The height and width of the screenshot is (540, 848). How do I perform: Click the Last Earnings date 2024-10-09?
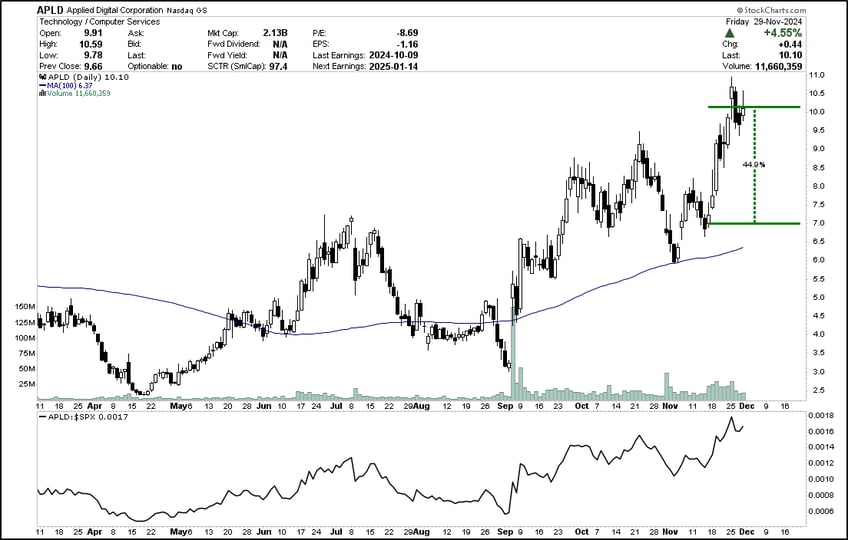tap(394, 55)
